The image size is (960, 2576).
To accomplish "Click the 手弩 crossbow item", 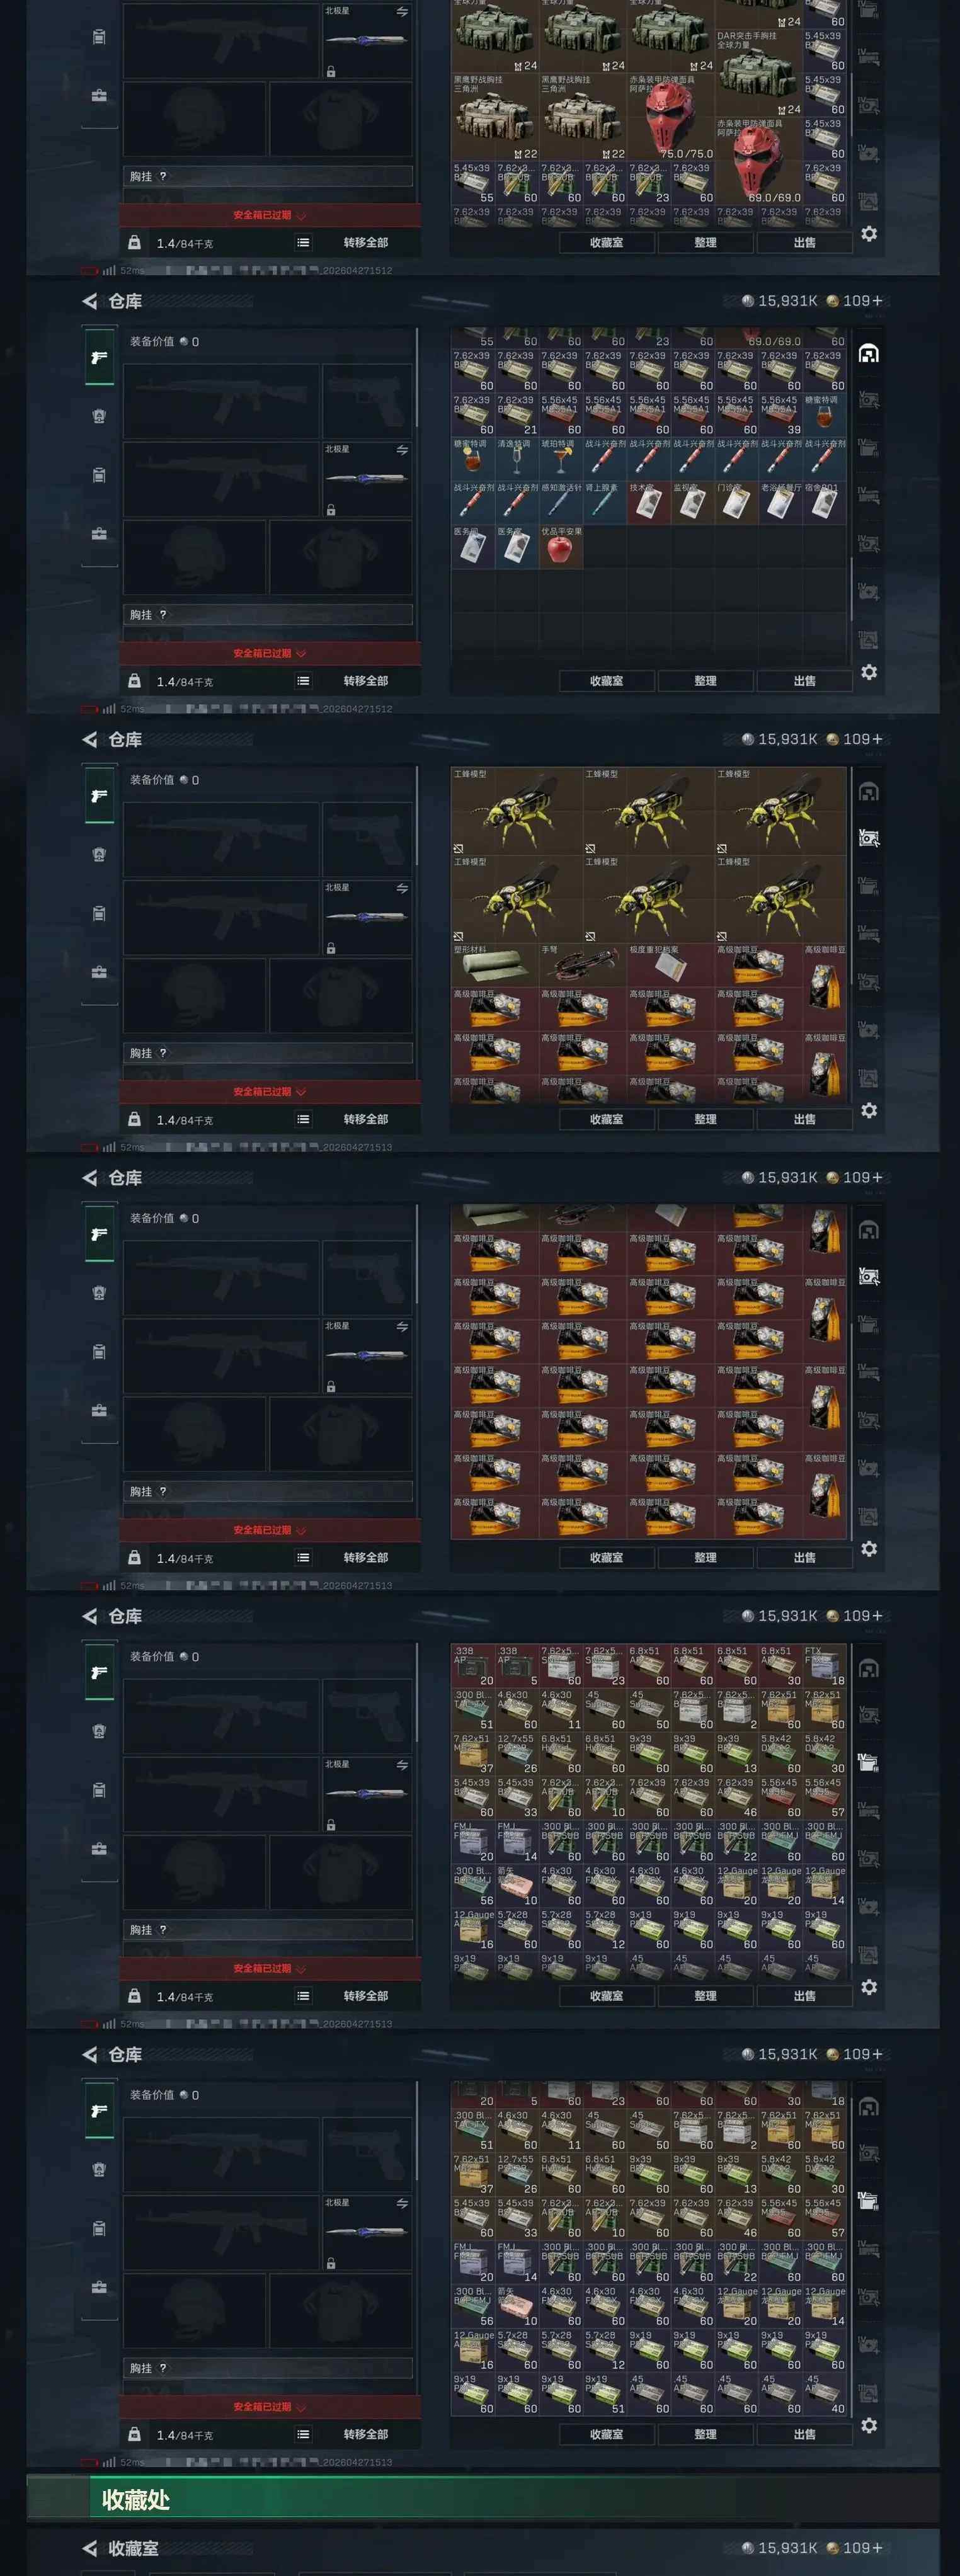I will pos(583,965).
